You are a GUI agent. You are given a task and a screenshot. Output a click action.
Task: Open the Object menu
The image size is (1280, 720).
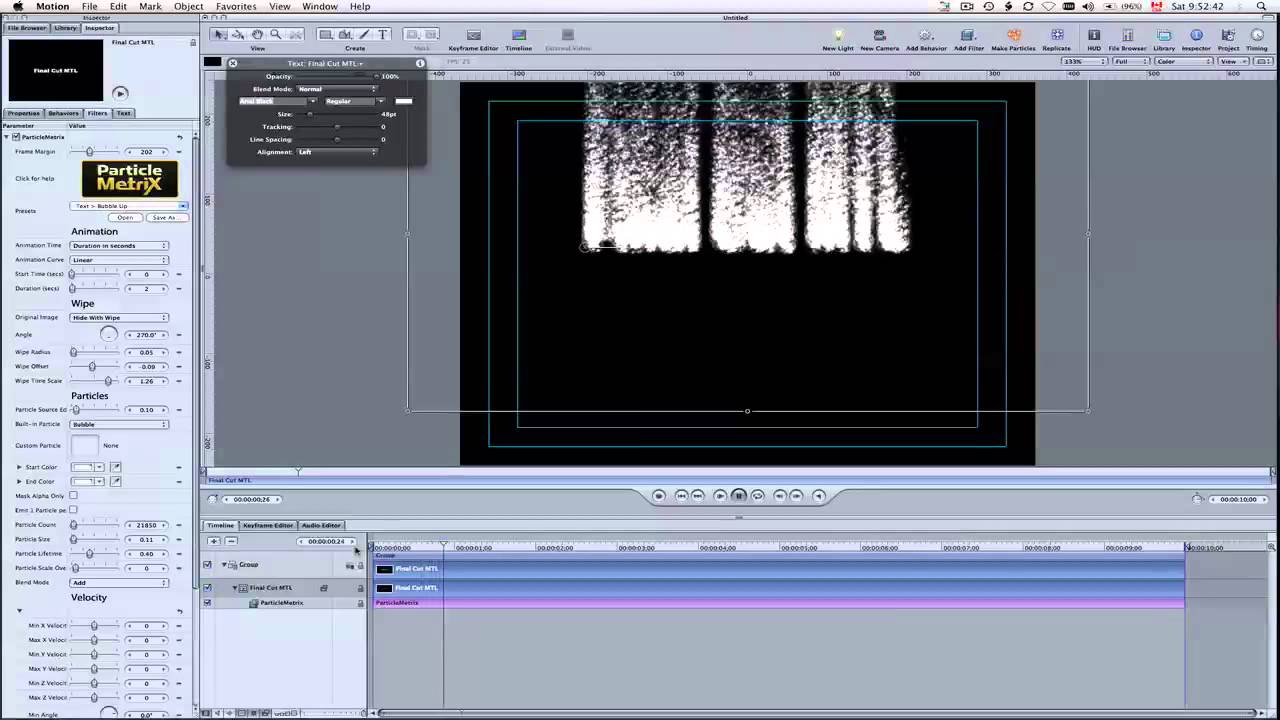click(188, 6)
